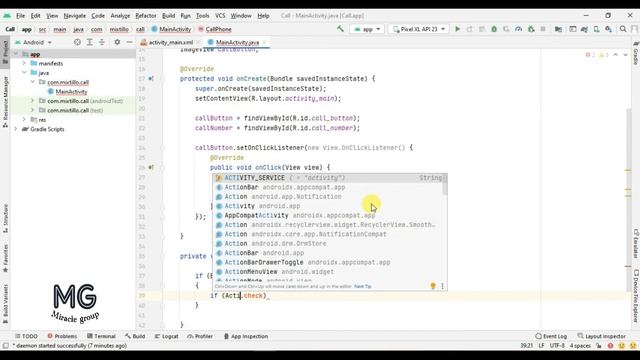Viewport: 640px width, 360px height.
Task: Click CallPhone breadcrumb in navigation bar
Action: [x=215, y=29]
